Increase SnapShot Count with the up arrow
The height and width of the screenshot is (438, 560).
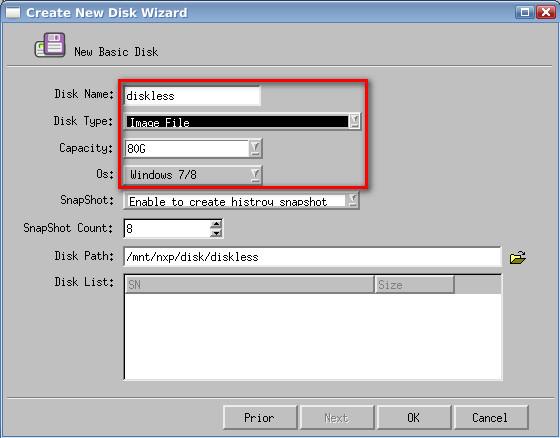(216, 224)
